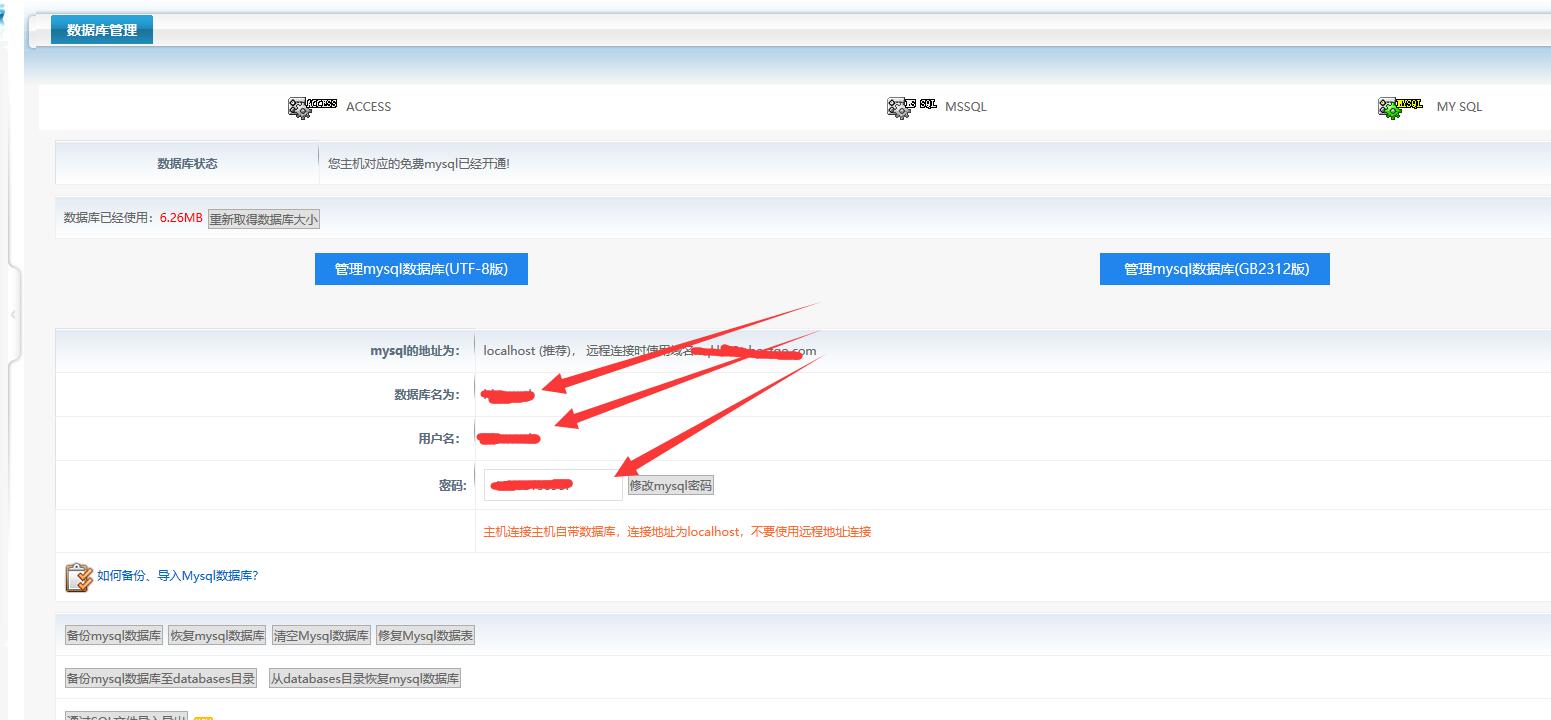The image size is (1551, 720).
Task: Click the 您主机对应的免费mysql已经开通! status text
Action: pyautogui.click(x=419, y=164)
